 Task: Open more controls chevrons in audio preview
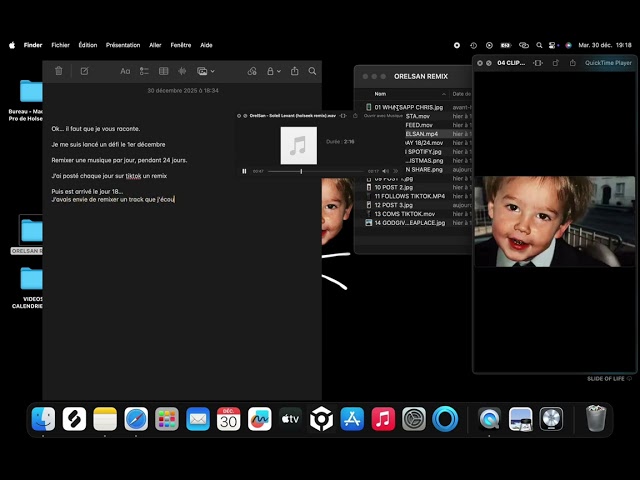[396, 171]
